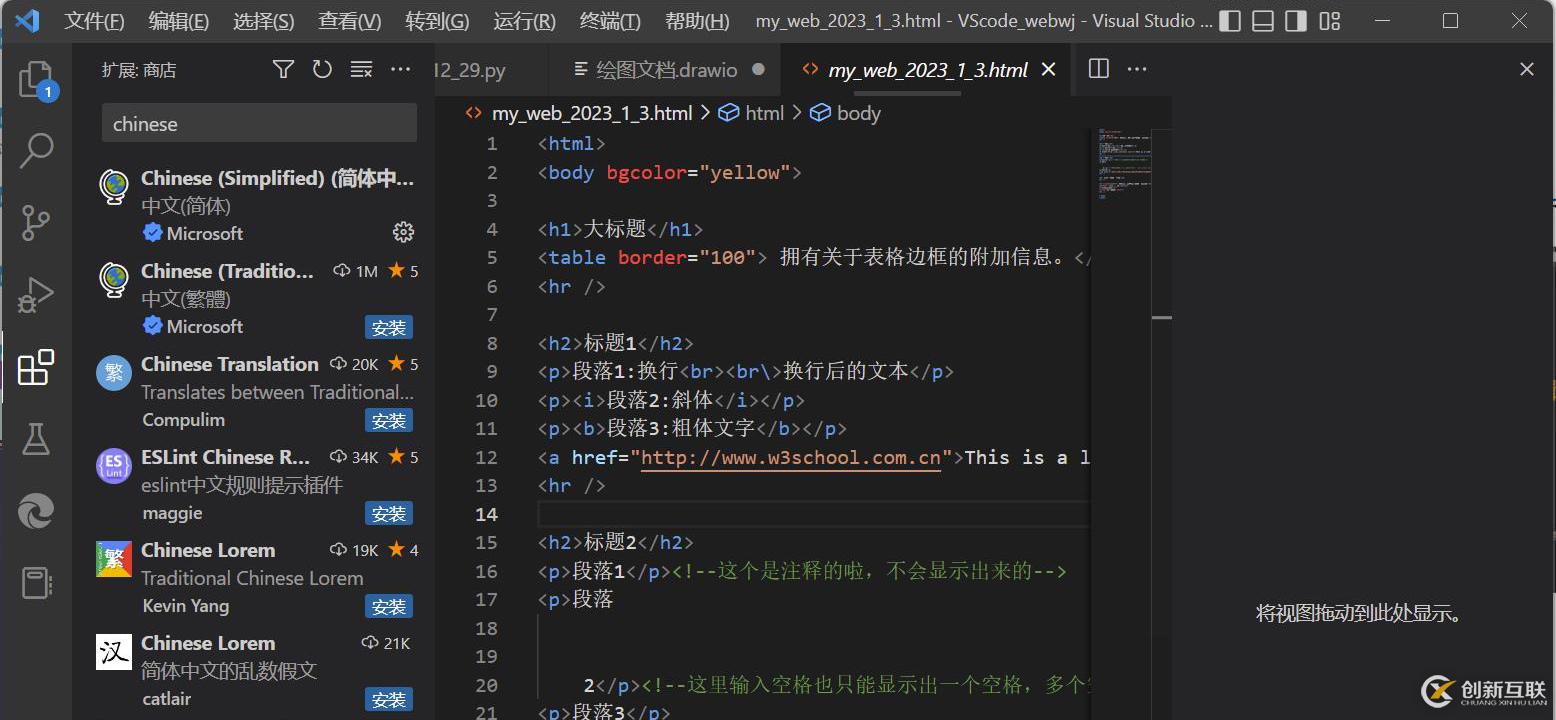
Task: Filter extensions with the funnel icon
Action: point(283,69)
